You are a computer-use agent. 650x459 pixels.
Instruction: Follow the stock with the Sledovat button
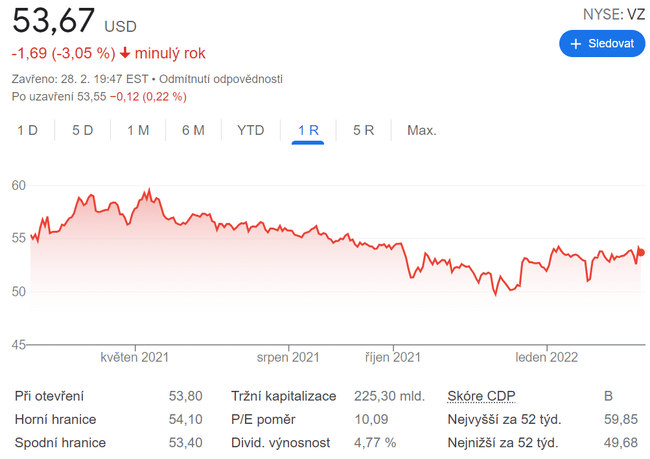[x=601, y=44]
